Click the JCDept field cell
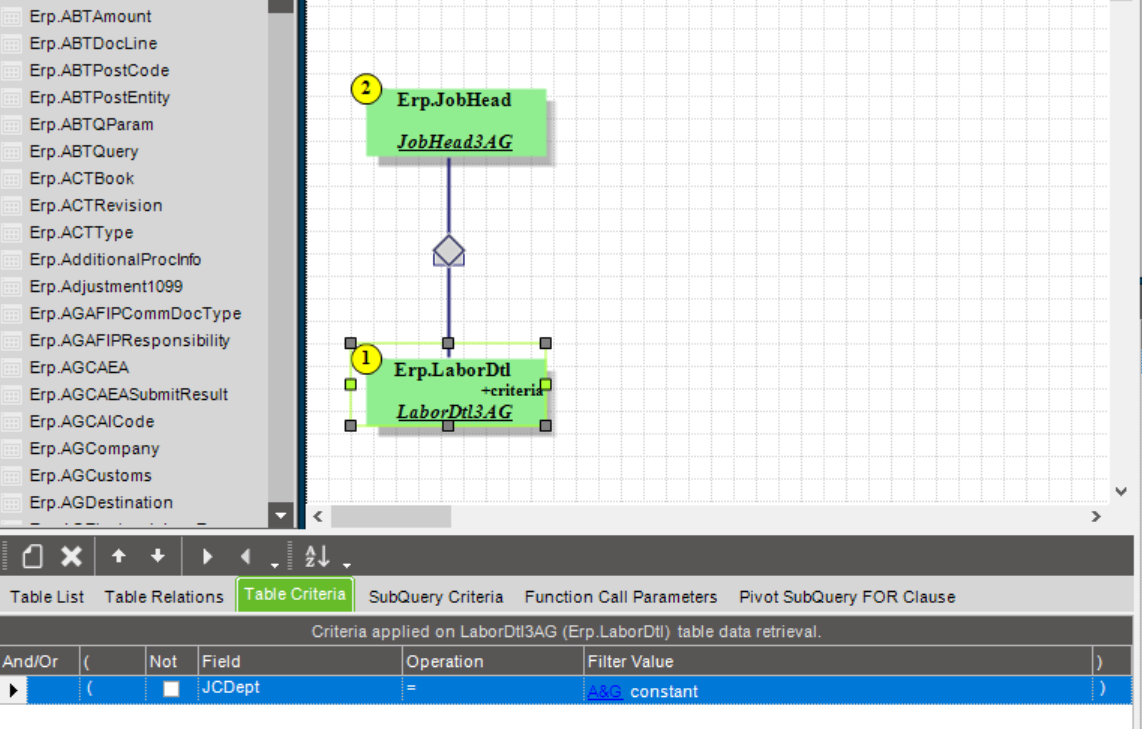The height and width of the screenshot is (729, 1142). (x=300, y=689)
